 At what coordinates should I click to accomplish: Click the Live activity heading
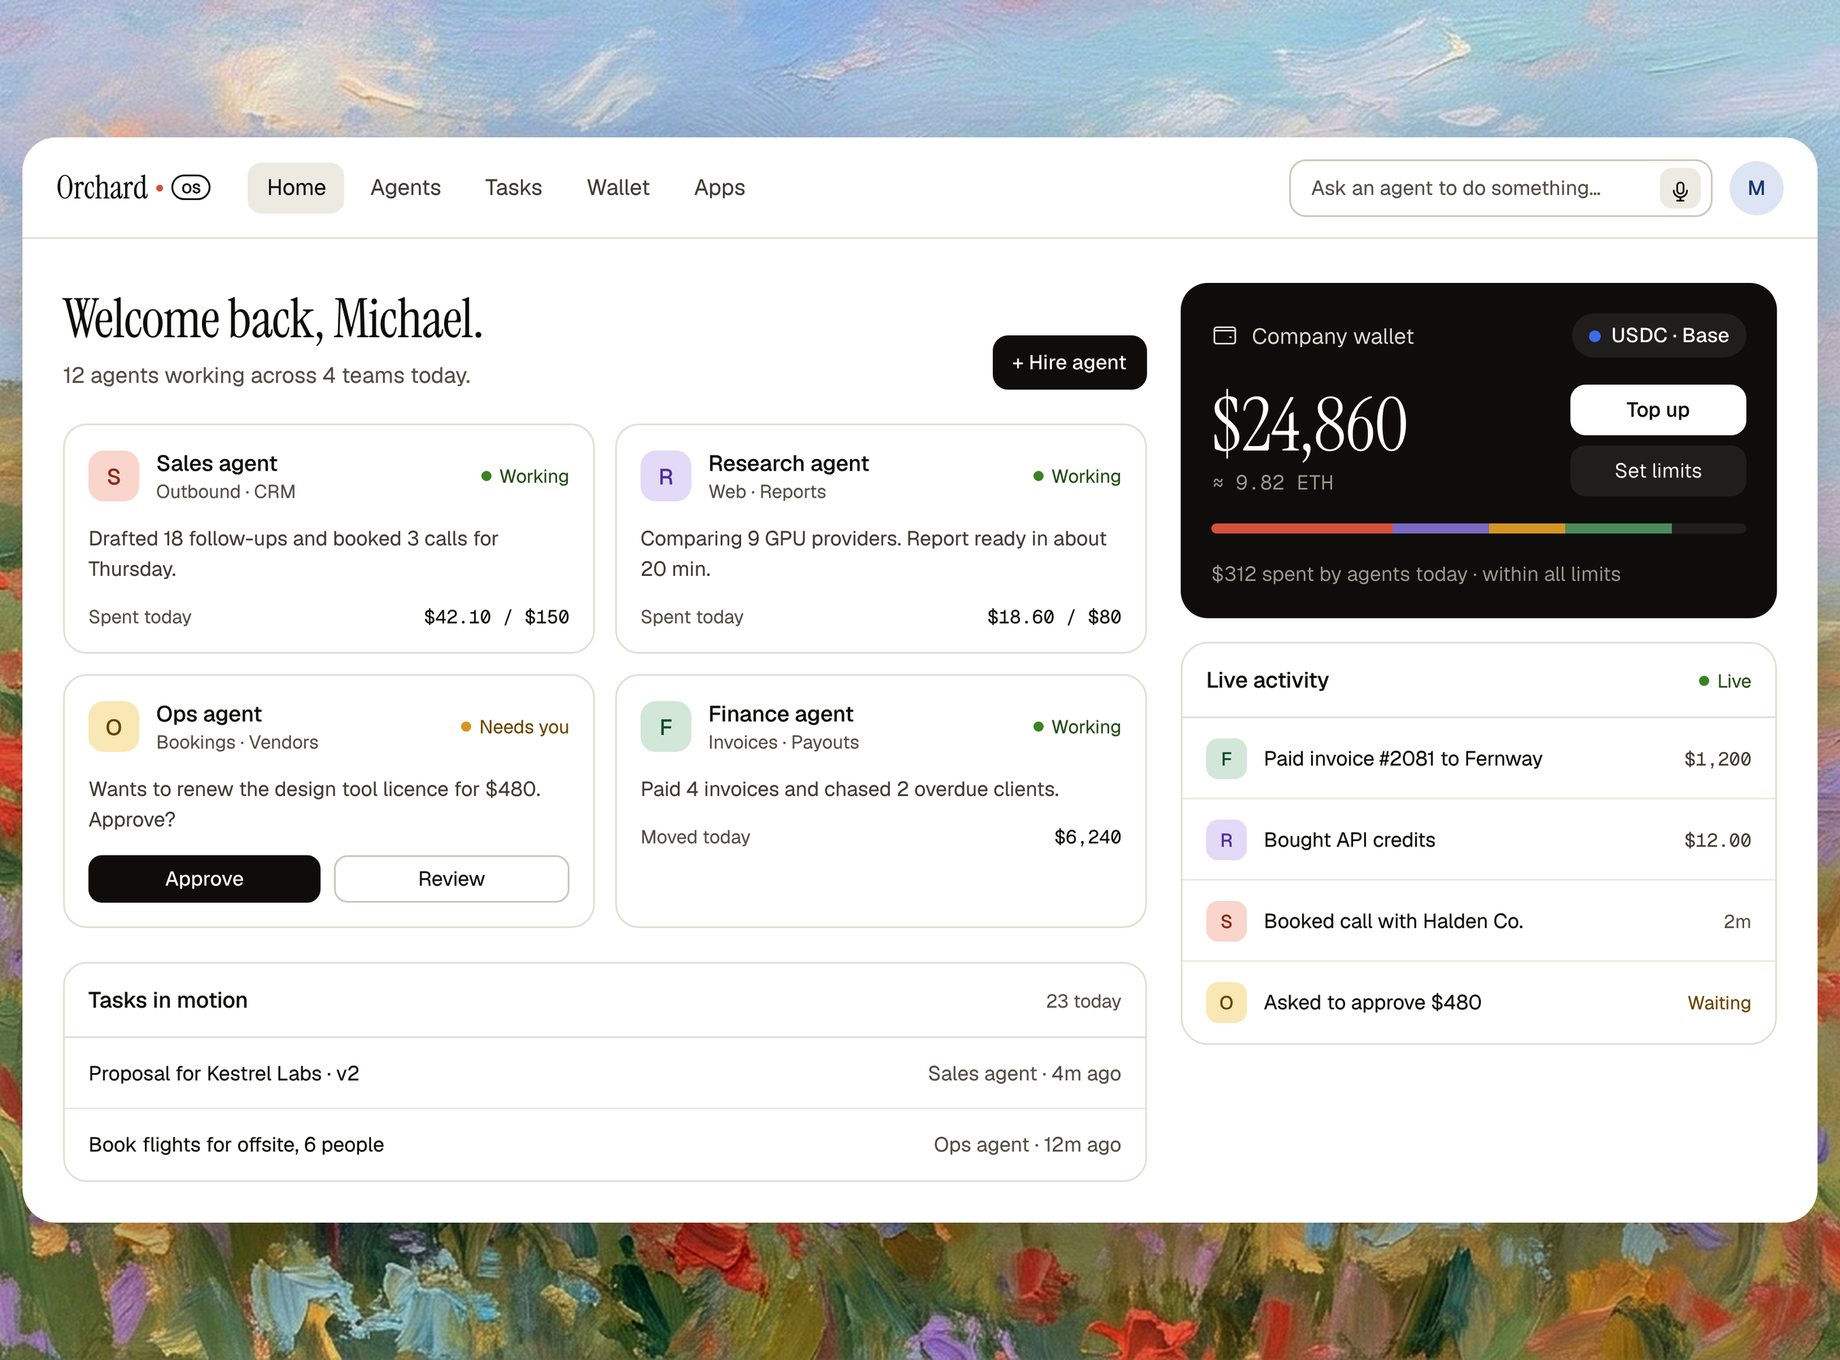[x=1267, y=680]
